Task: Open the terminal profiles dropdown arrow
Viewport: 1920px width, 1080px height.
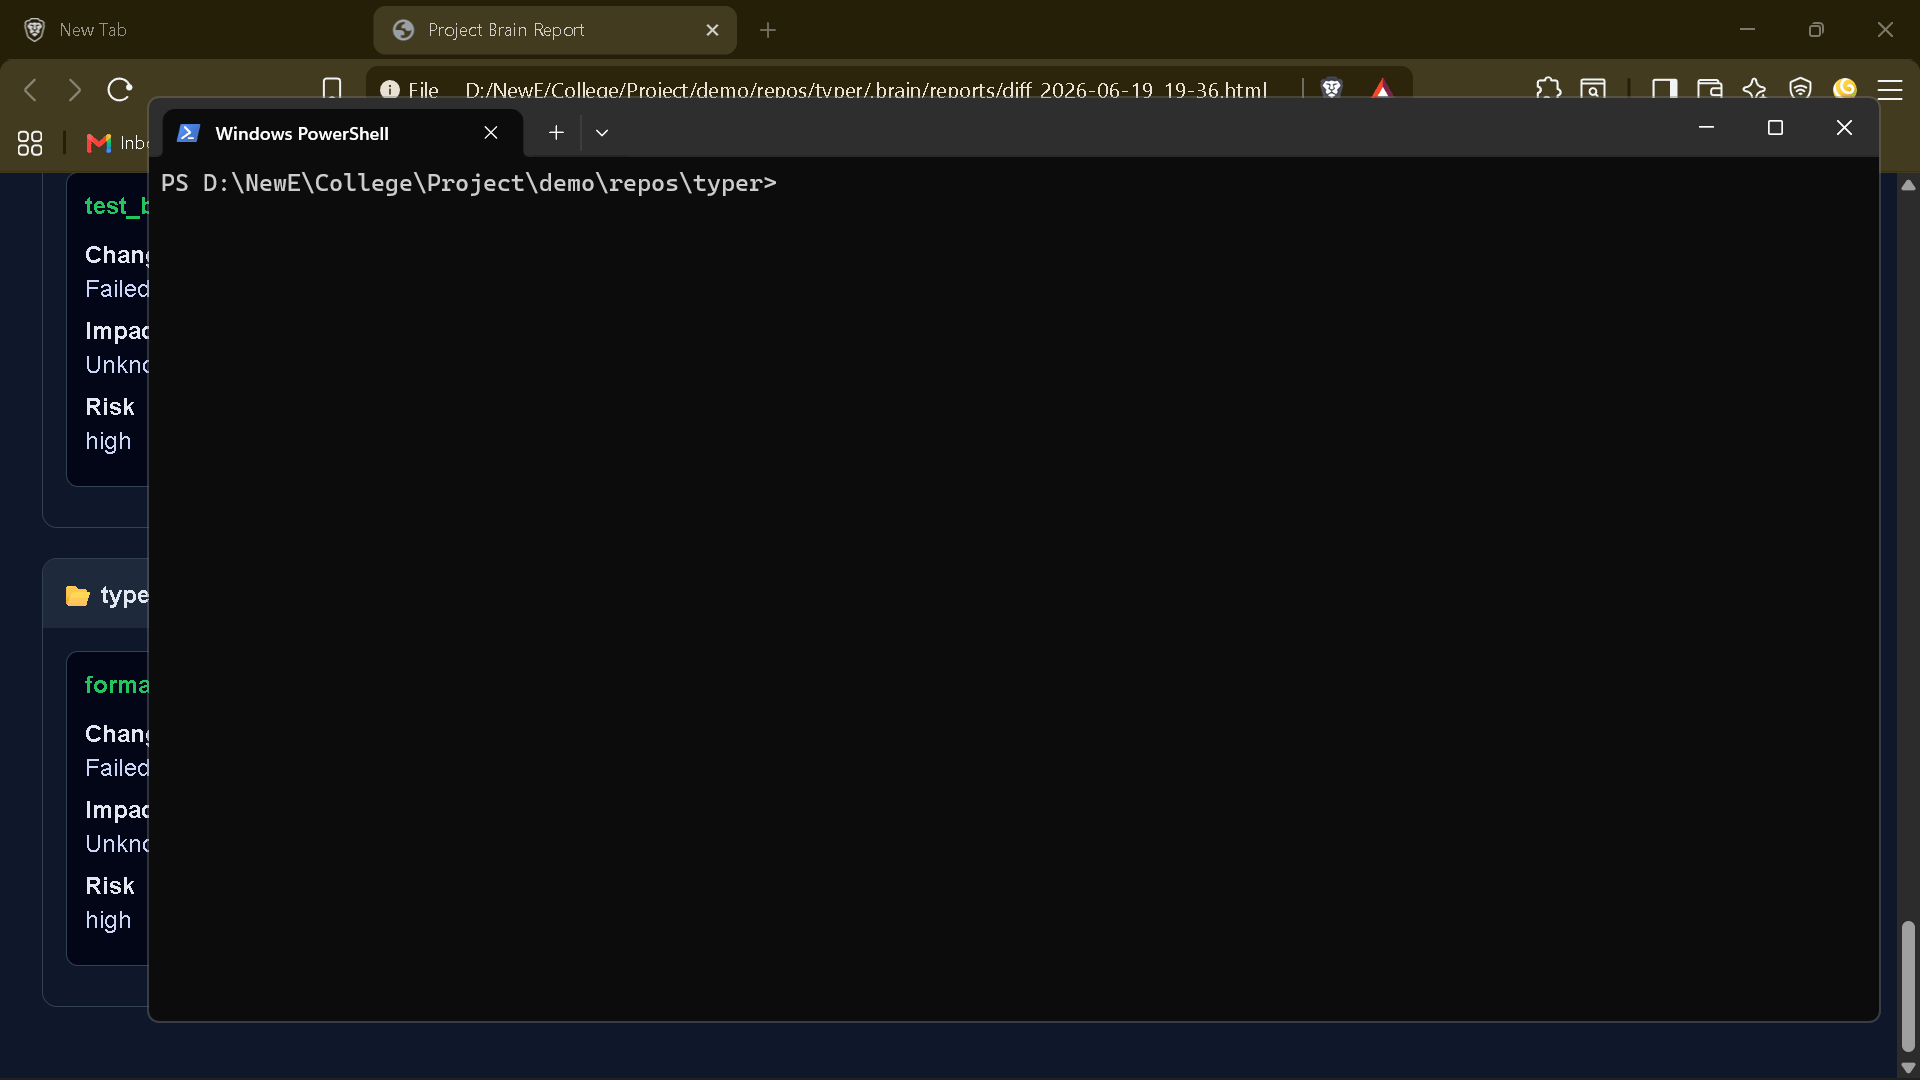Action: pos(602,132)
